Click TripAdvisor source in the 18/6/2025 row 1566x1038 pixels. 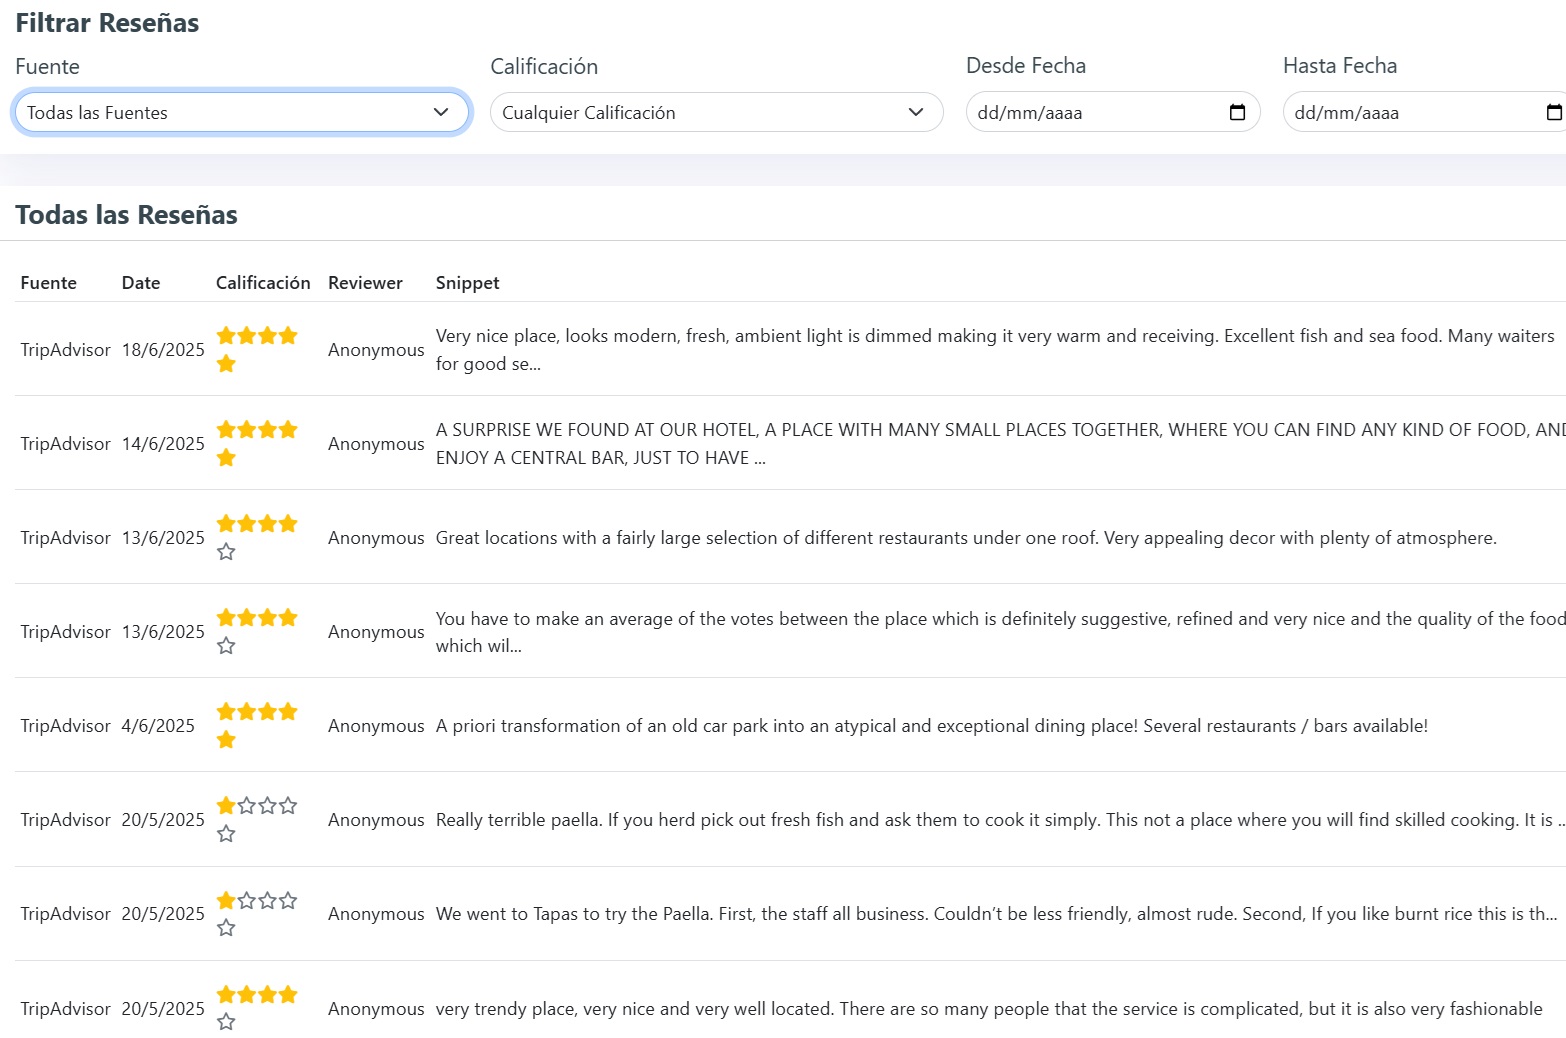(x=65, y=349)
